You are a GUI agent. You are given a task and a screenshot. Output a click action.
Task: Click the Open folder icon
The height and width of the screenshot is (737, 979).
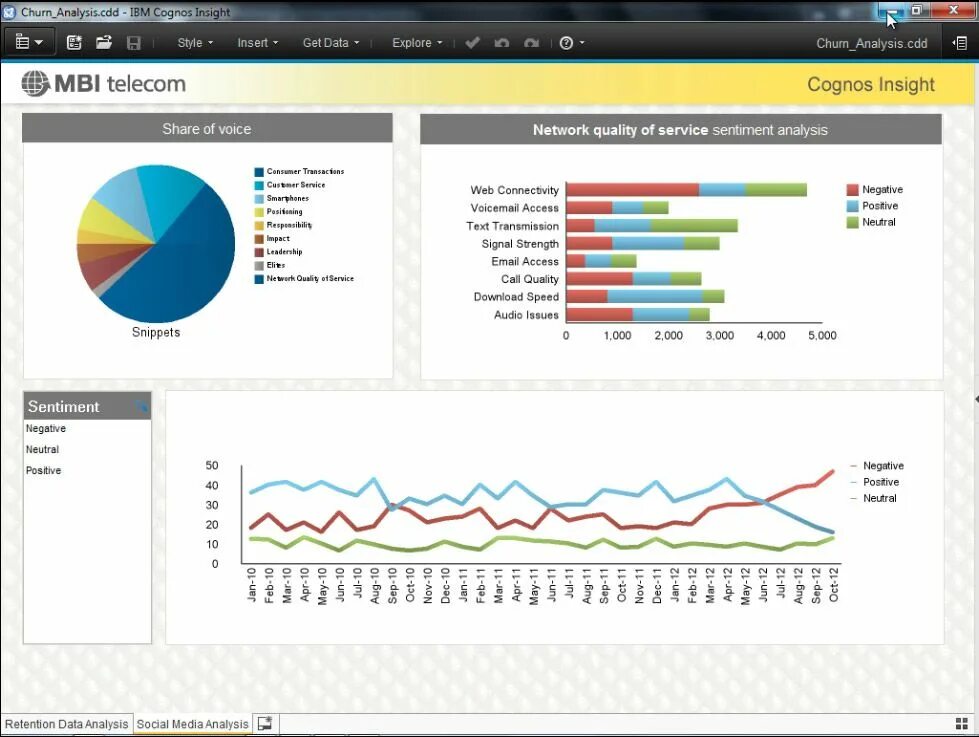pyautogui.click(x=104, y=42)
